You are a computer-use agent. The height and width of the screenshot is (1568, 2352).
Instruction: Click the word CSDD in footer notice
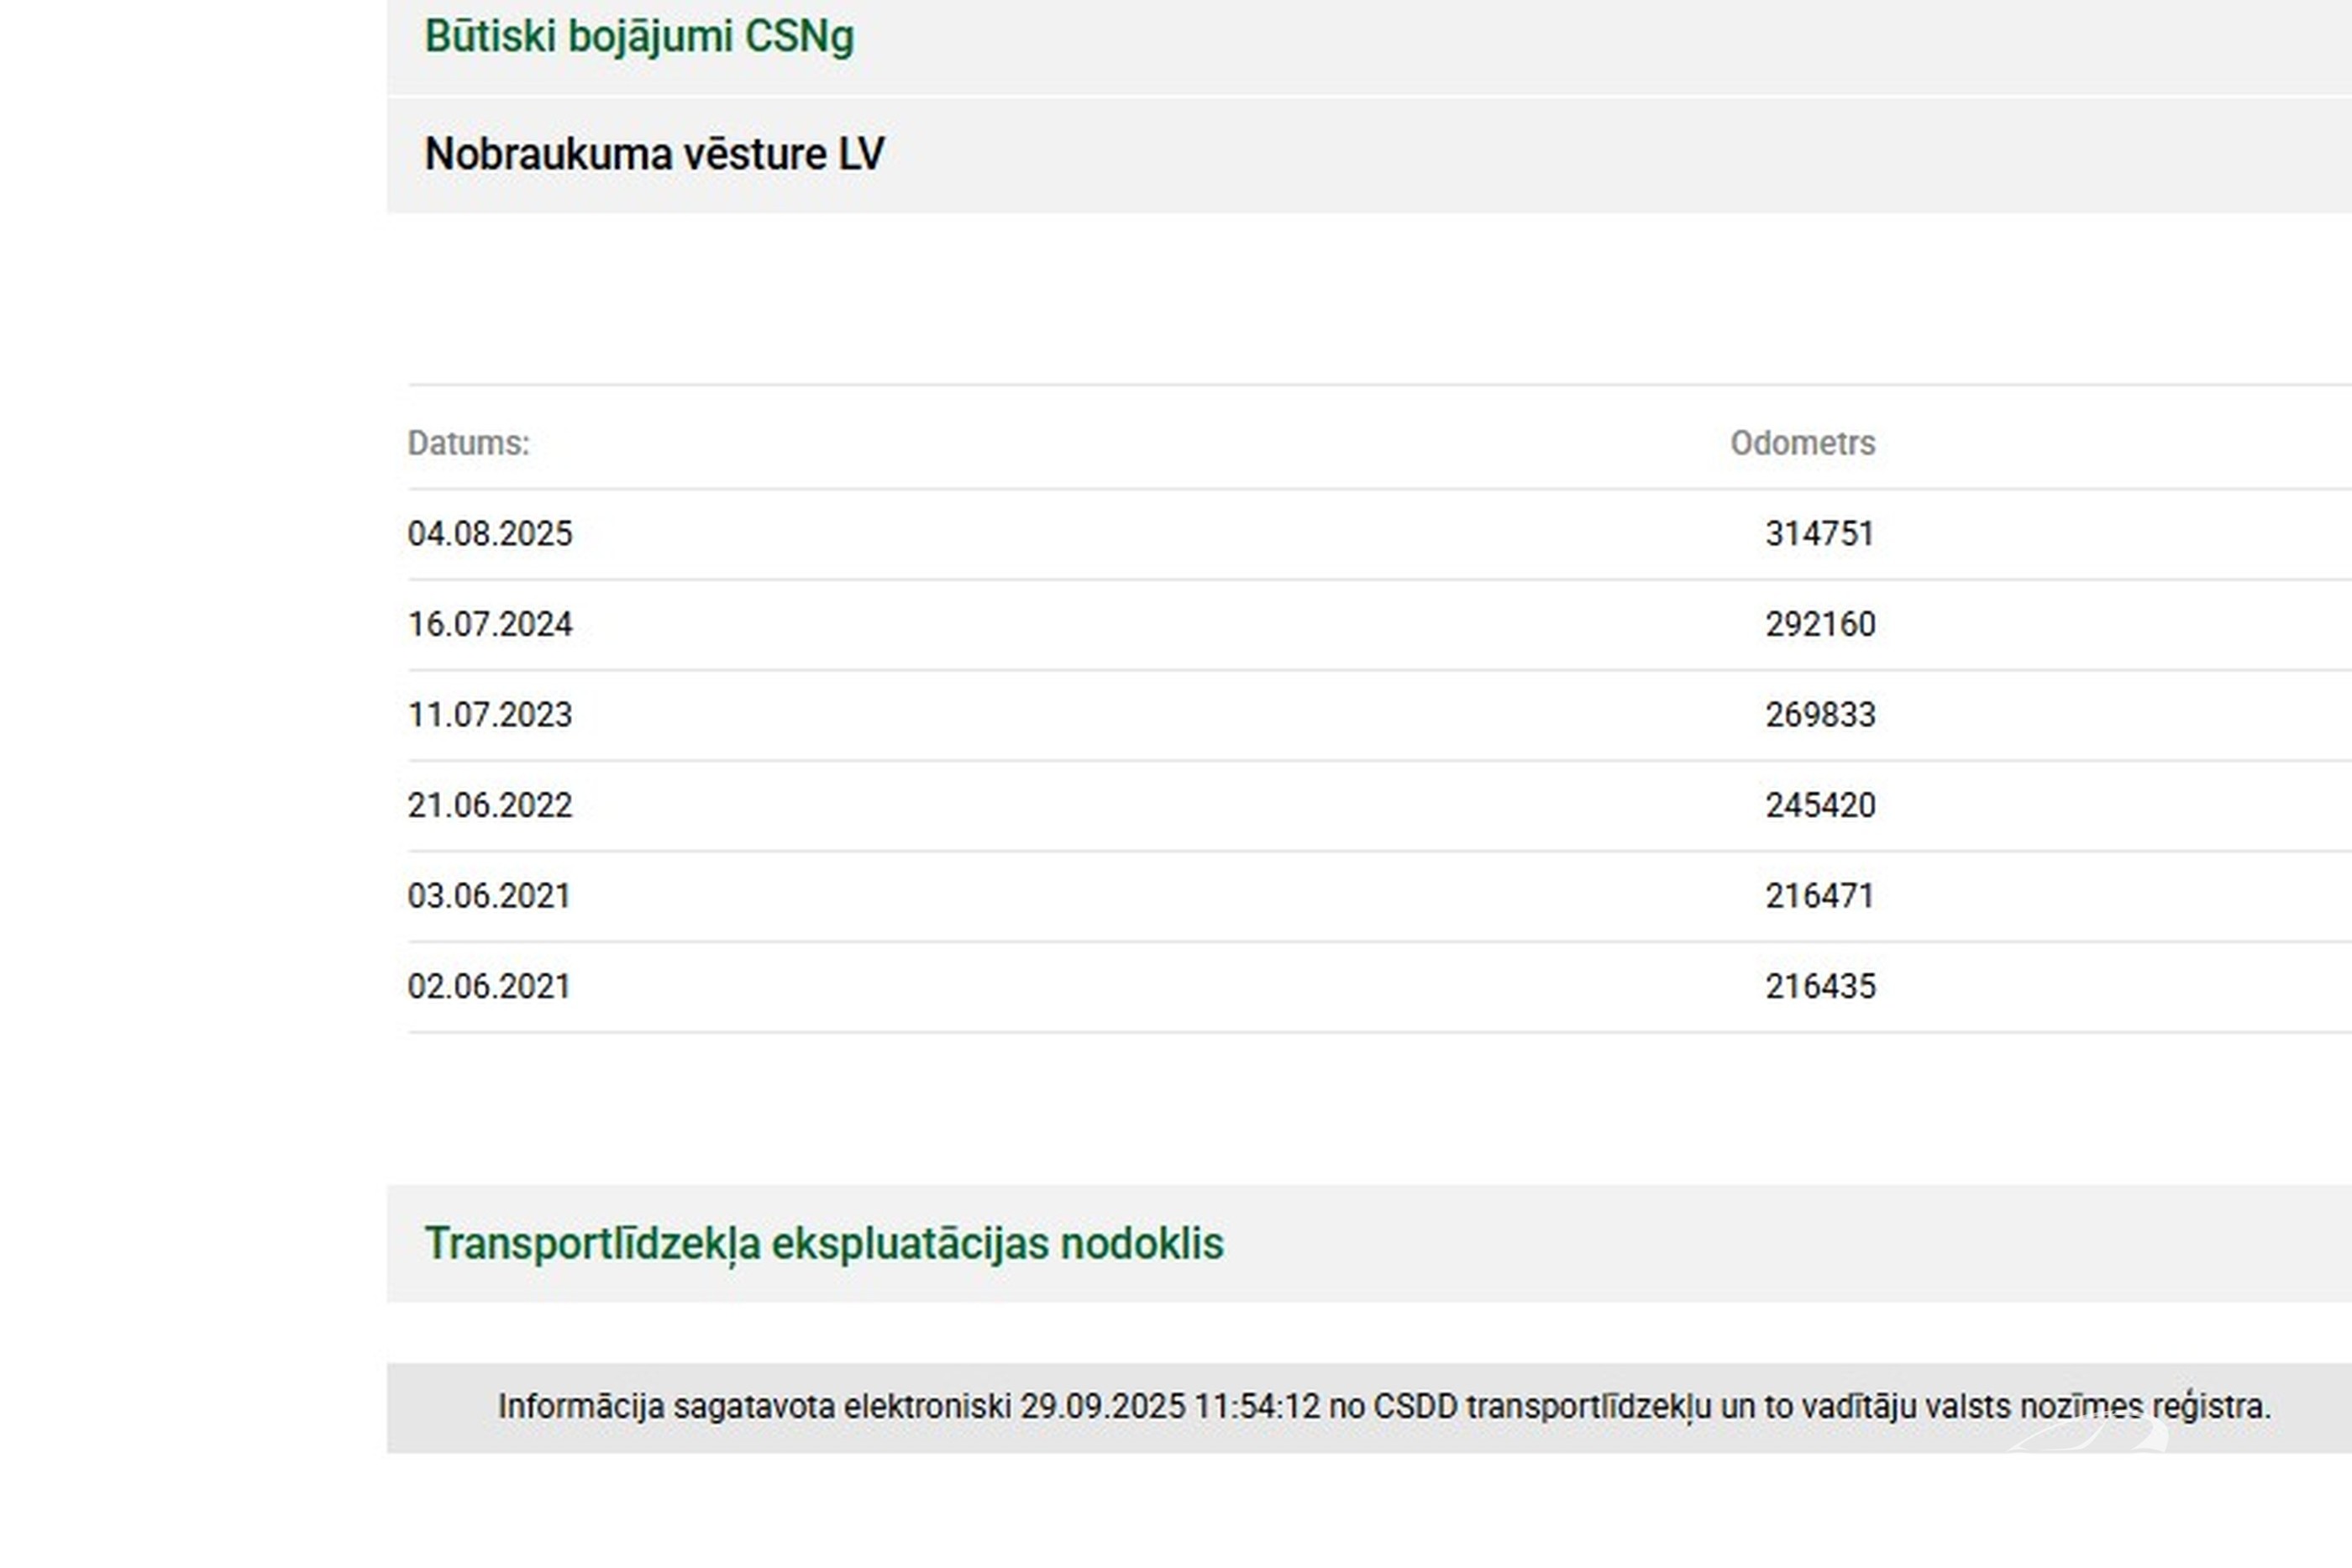(x=1415, y=1407)
